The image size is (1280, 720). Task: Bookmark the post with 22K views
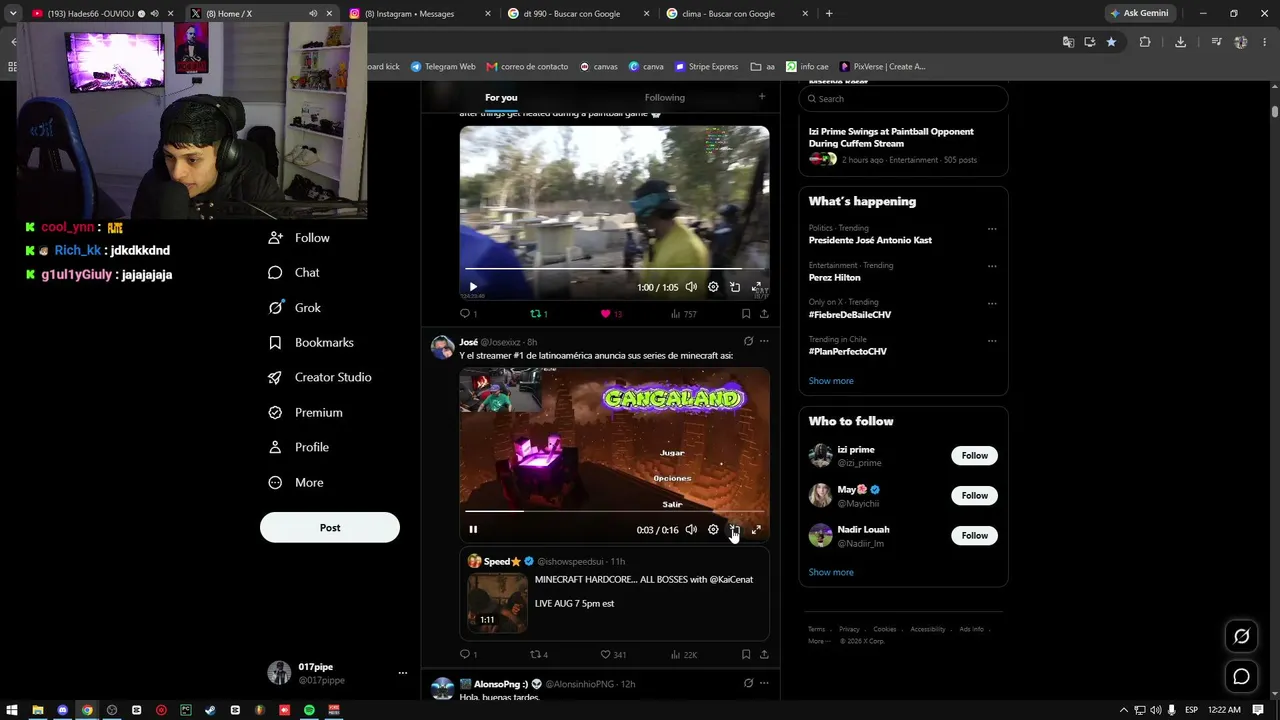click(x=746, y=655)
